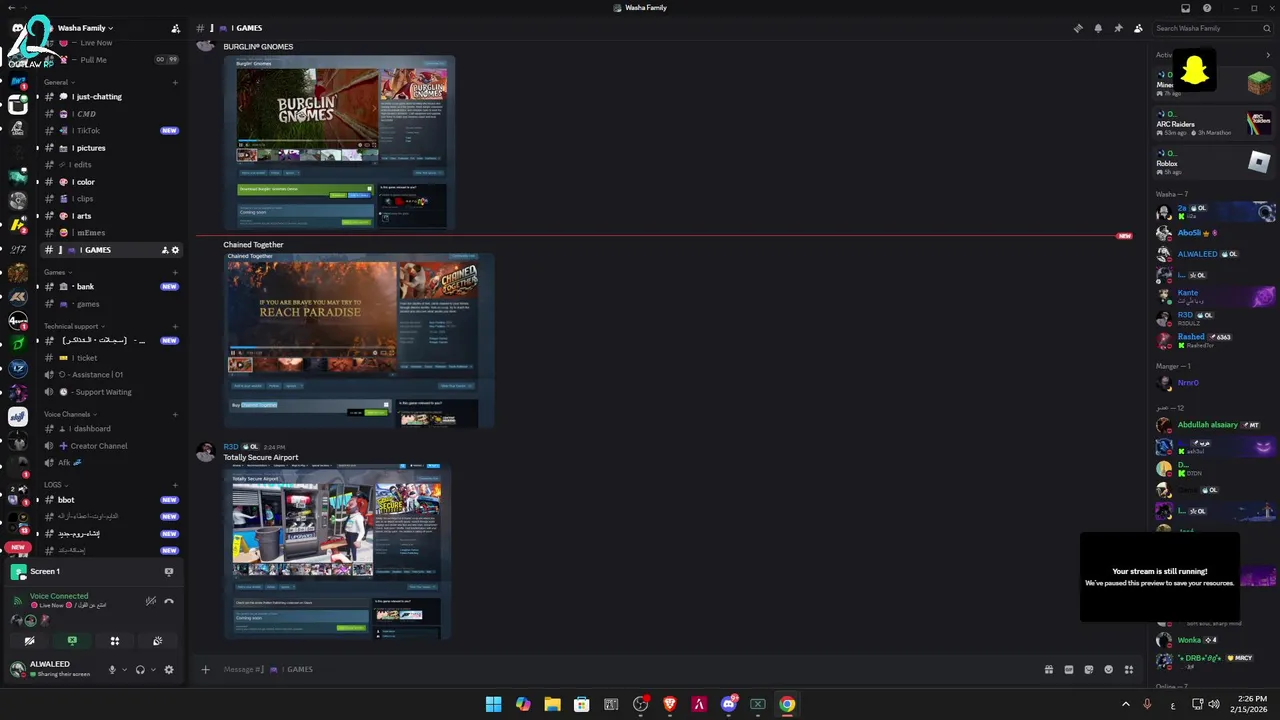1280x720 pixels.
Task: Click create invite icon on GAMES channel
Action: pyautogui.click(x=165, y=250)
